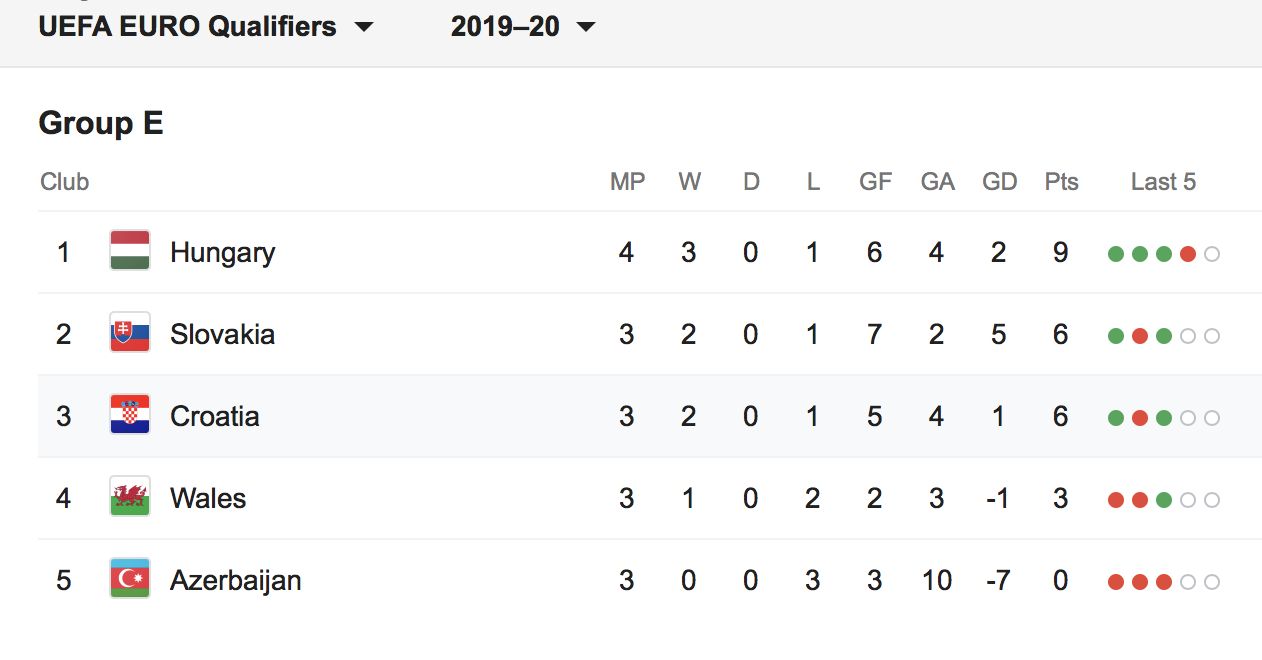Viewport: 1262px width, 660px height.
Task: Click Hungary's red loss dot in Last 5
Action: (1188, 254)
